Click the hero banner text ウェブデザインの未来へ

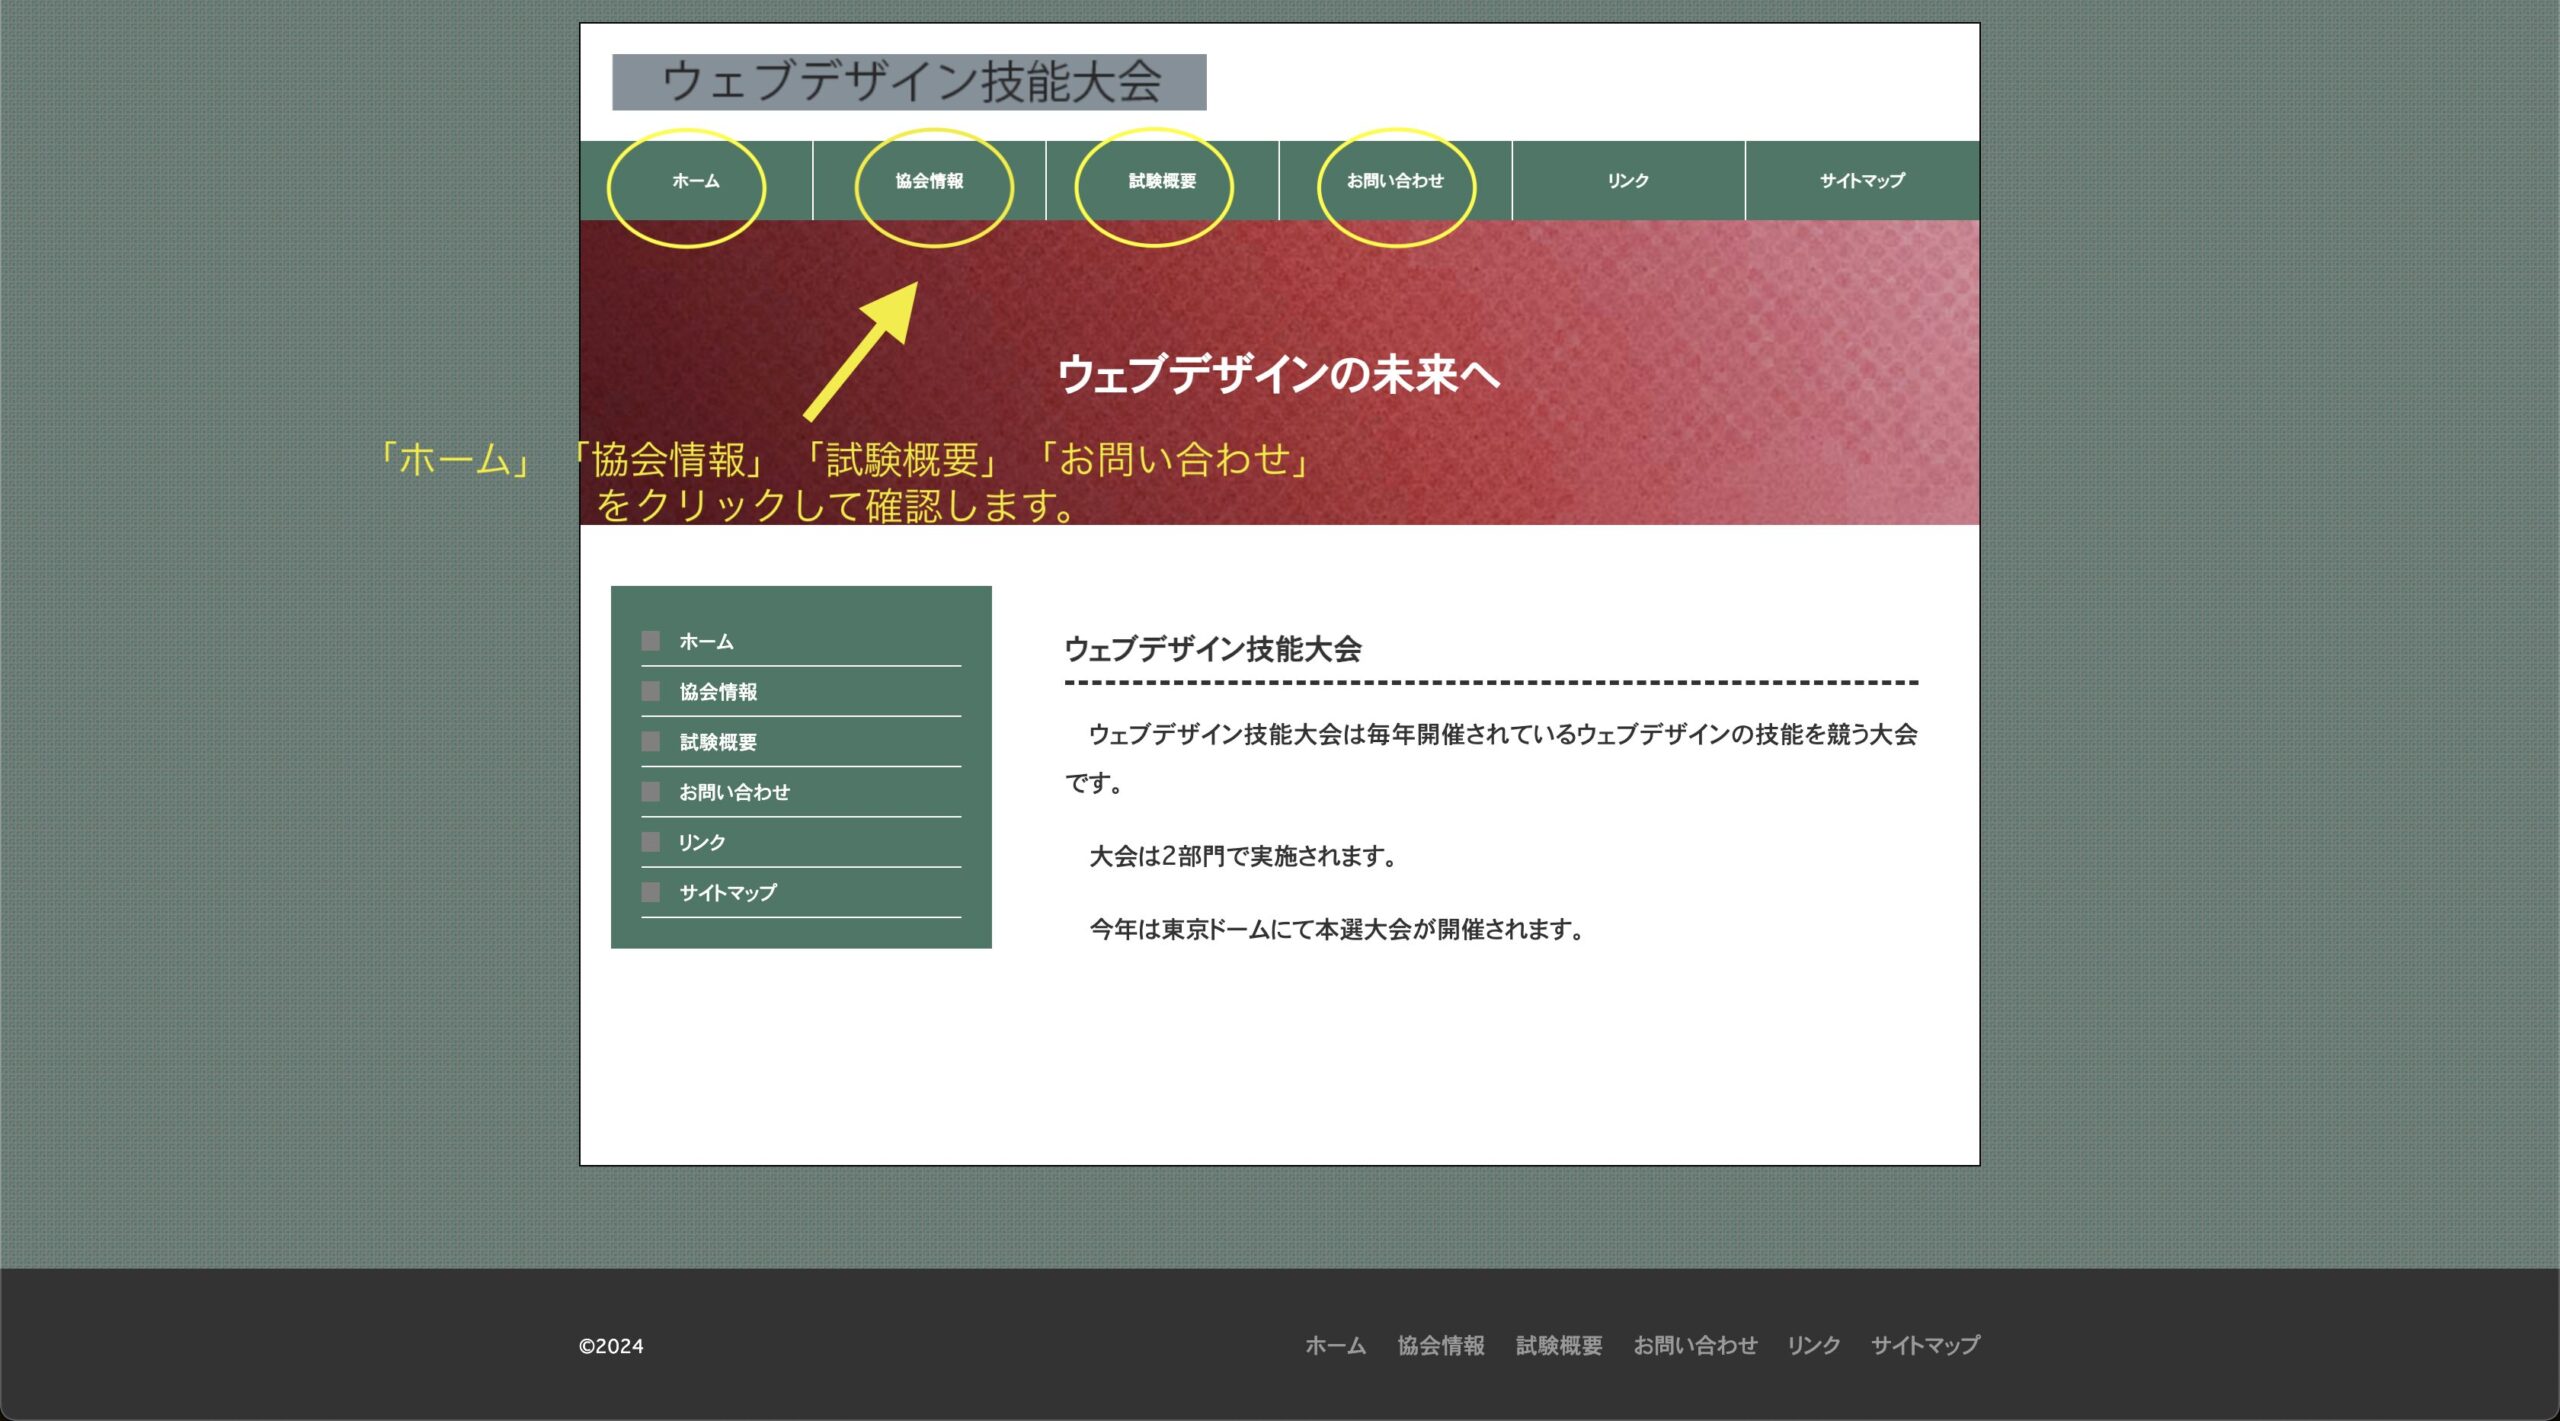point(1279,374)
